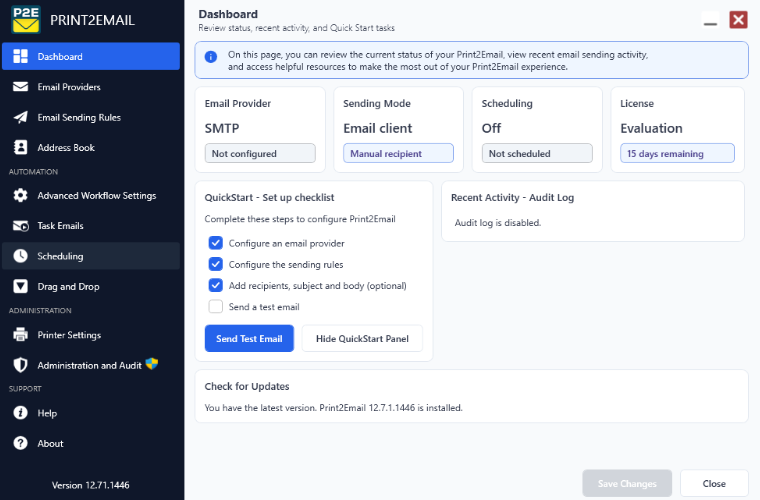Click the gear icon for Advanced Workflow Settings
Screen dimensions: 760x500
20,195
